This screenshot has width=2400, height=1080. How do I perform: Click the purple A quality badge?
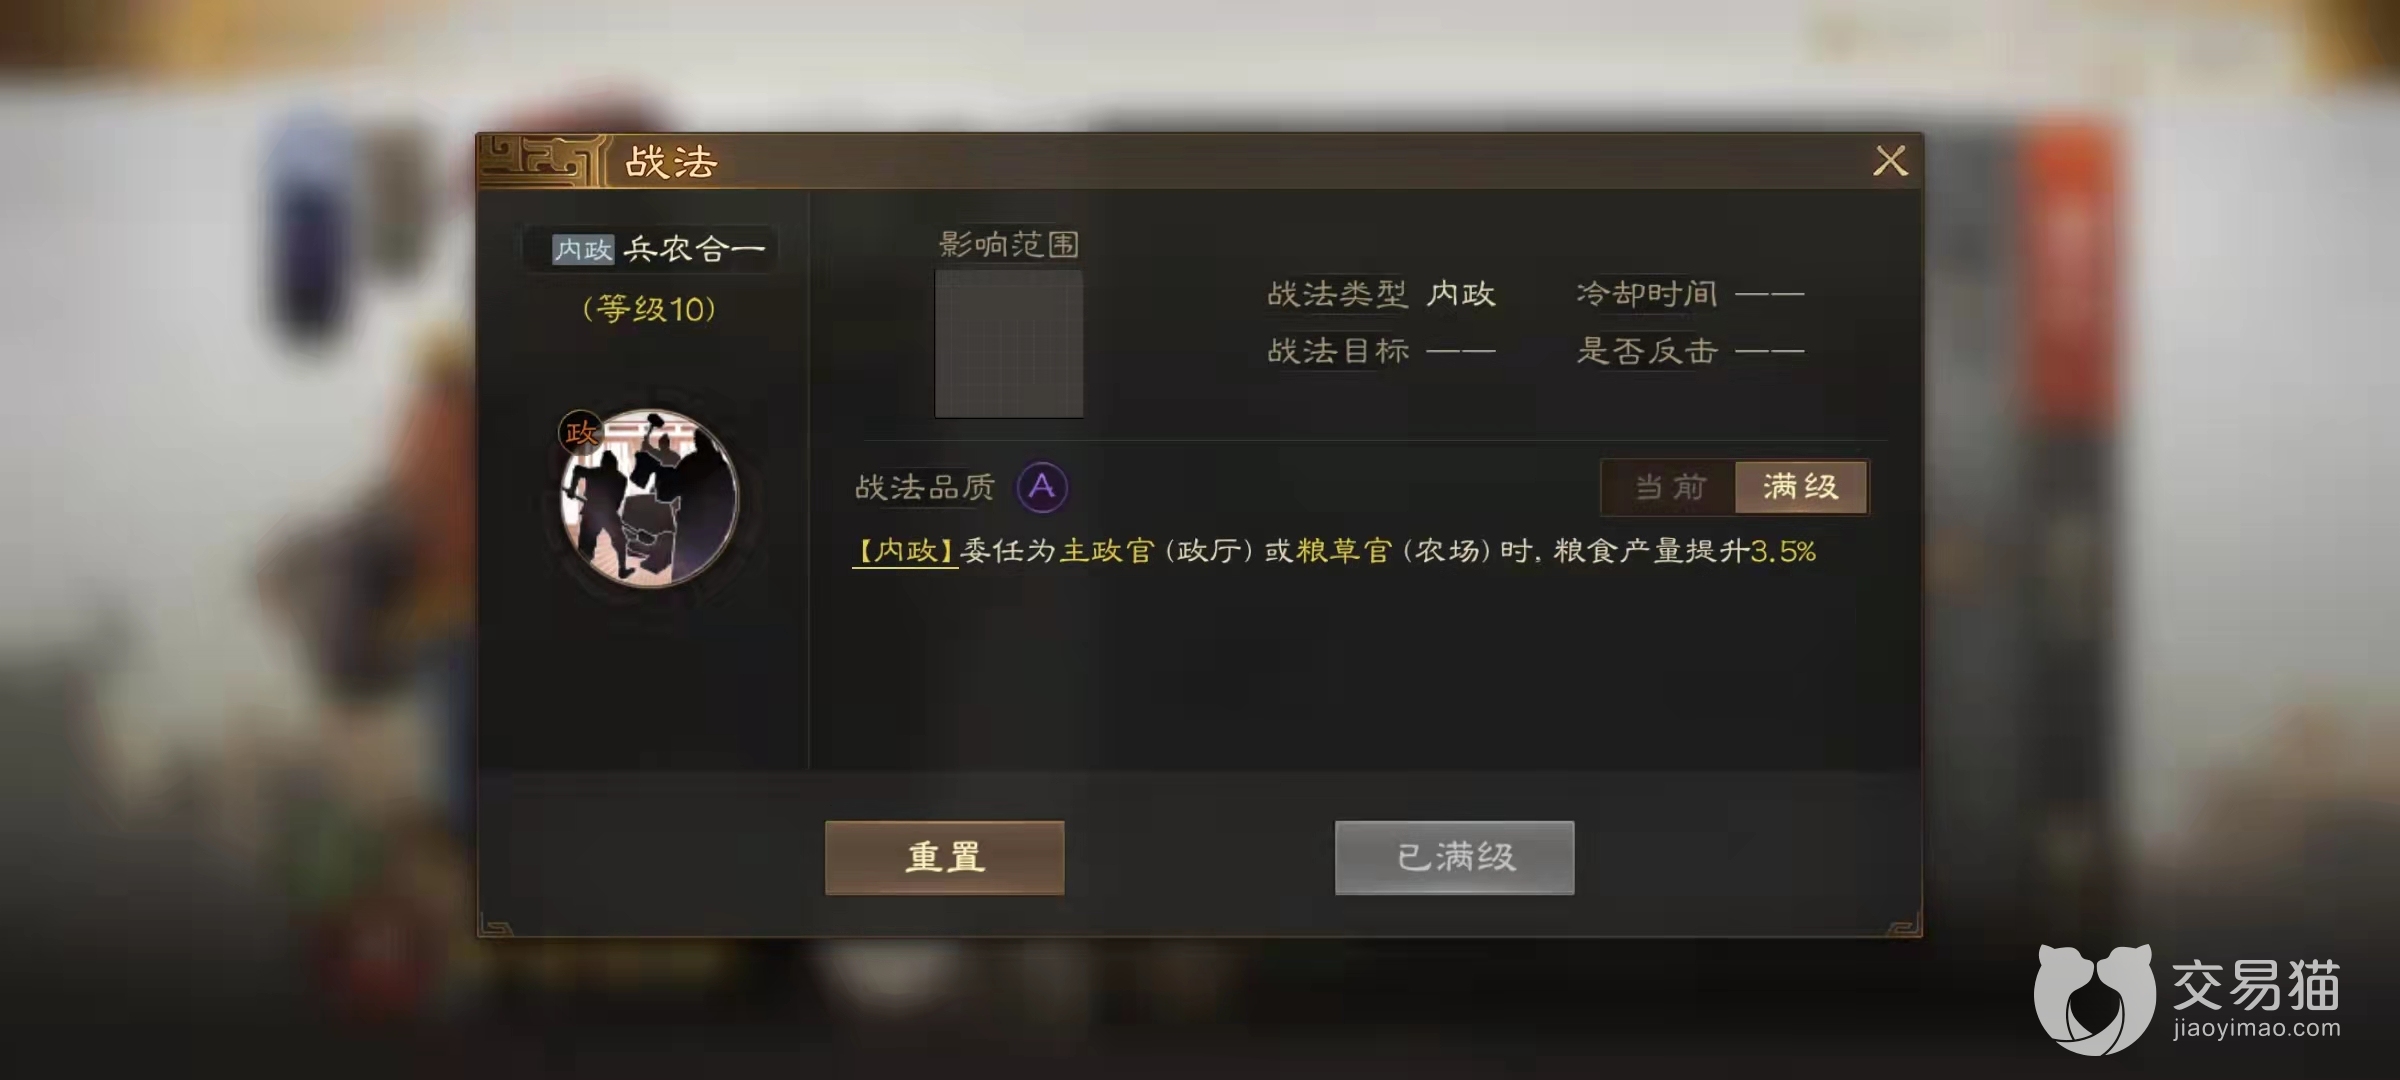[1042, 487]
